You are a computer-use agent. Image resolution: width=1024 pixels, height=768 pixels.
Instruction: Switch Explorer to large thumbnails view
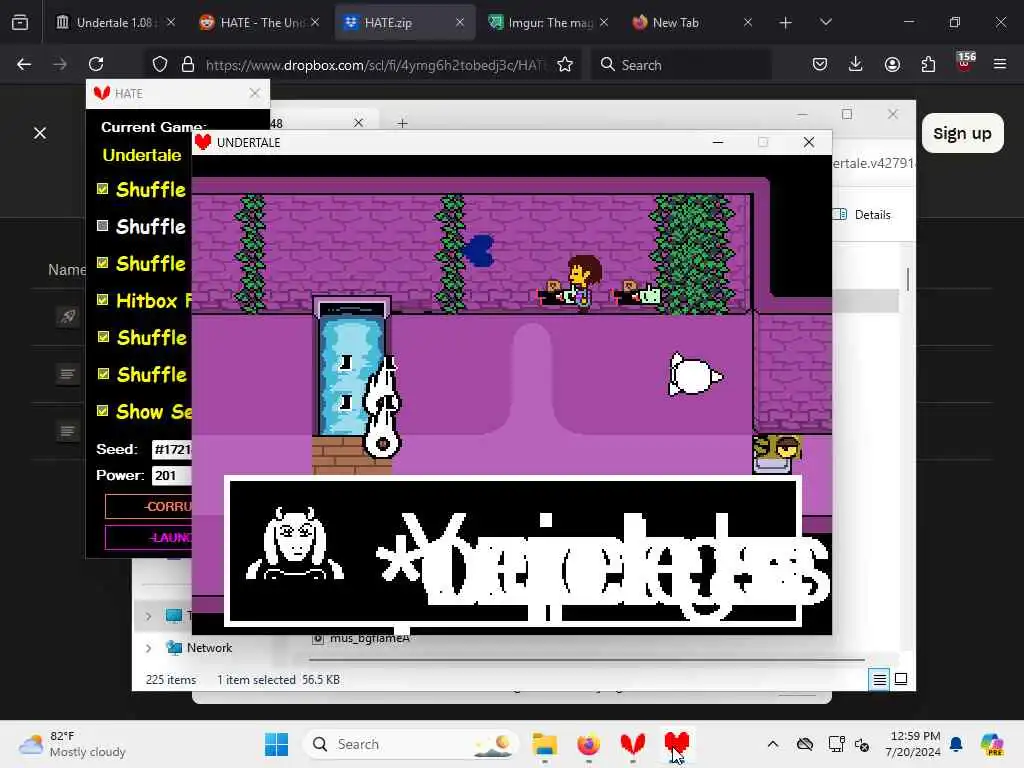[901, 680]
